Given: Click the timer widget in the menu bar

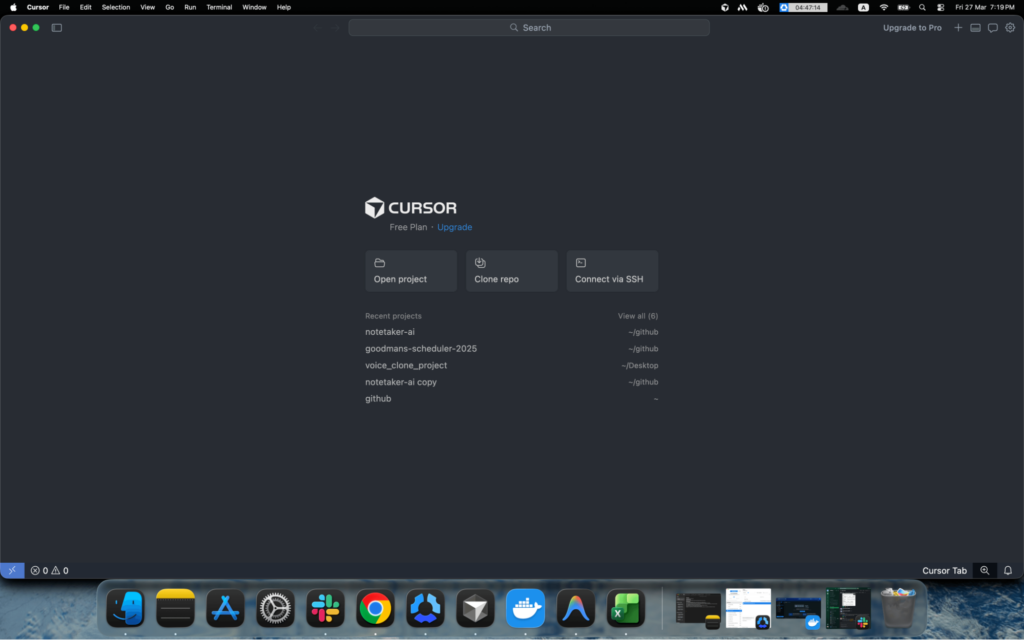Looking at the screenshot, I should (x=806, y=7).
